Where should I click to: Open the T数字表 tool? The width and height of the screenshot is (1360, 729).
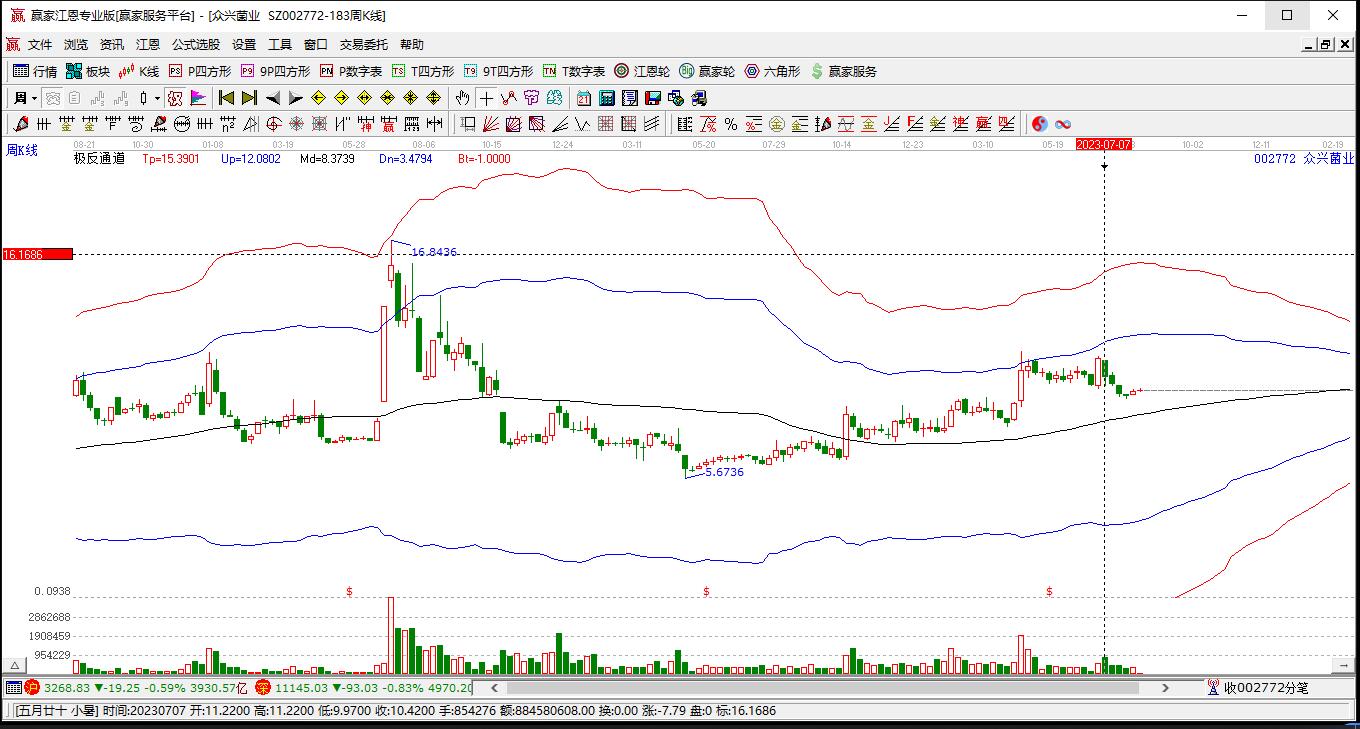click(x=574, y=71)
